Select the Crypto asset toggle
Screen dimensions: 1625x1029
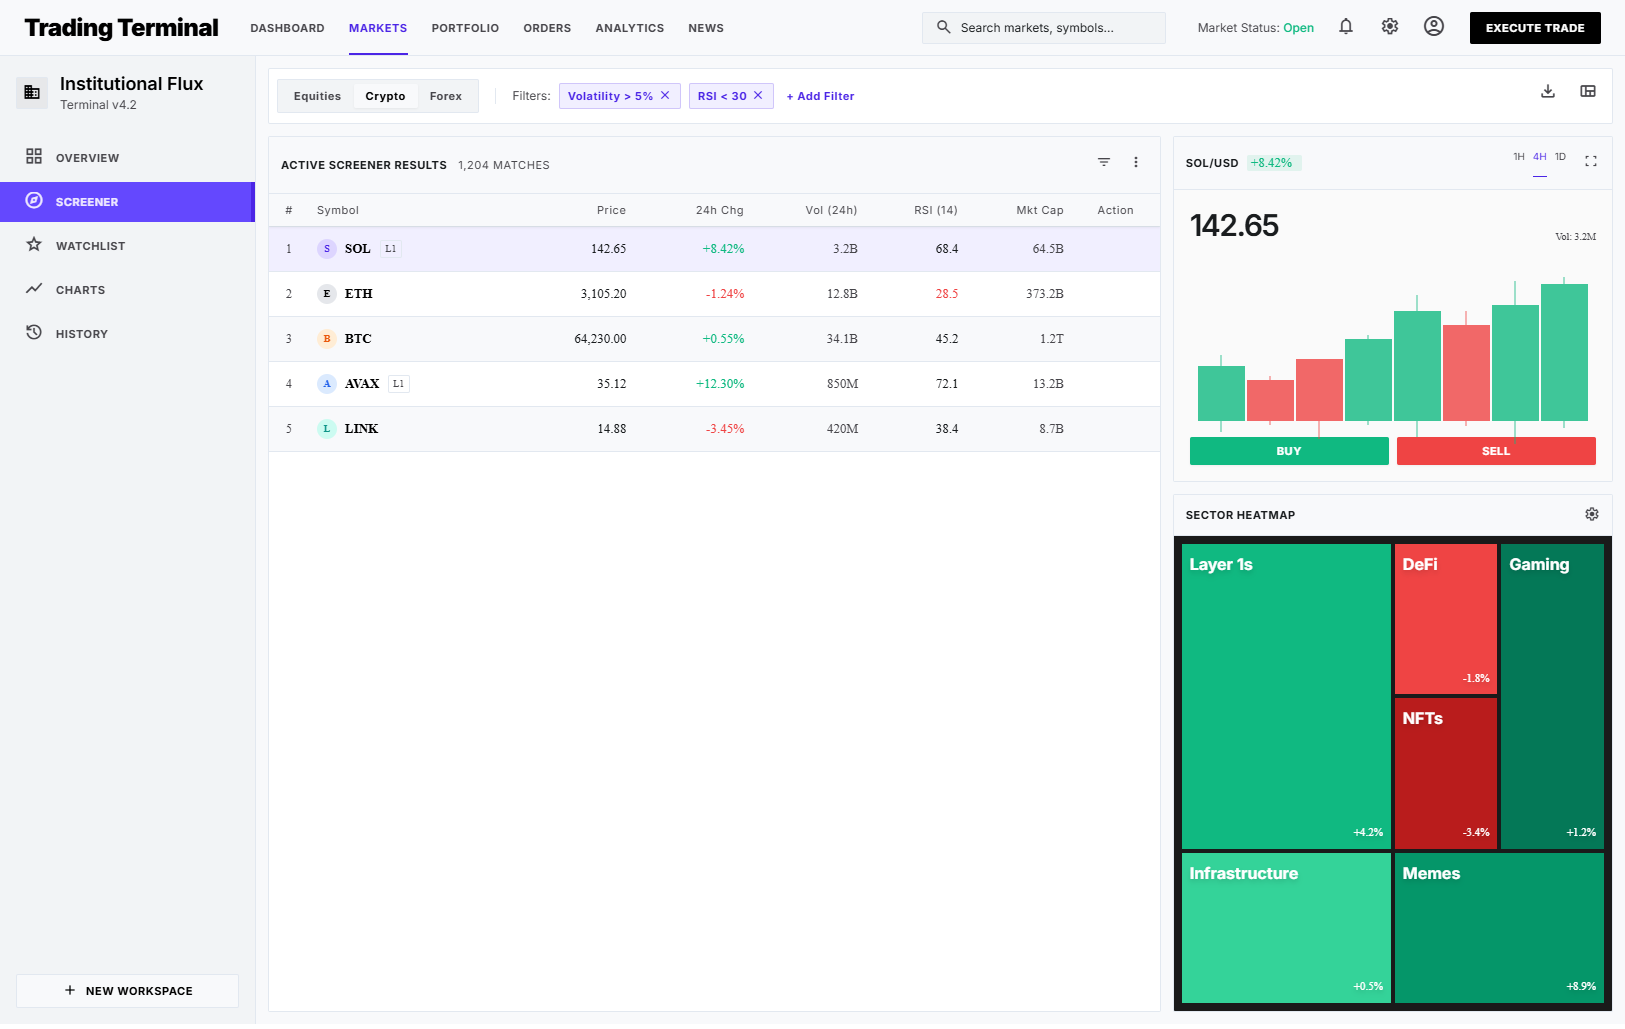tap(385, 96)
